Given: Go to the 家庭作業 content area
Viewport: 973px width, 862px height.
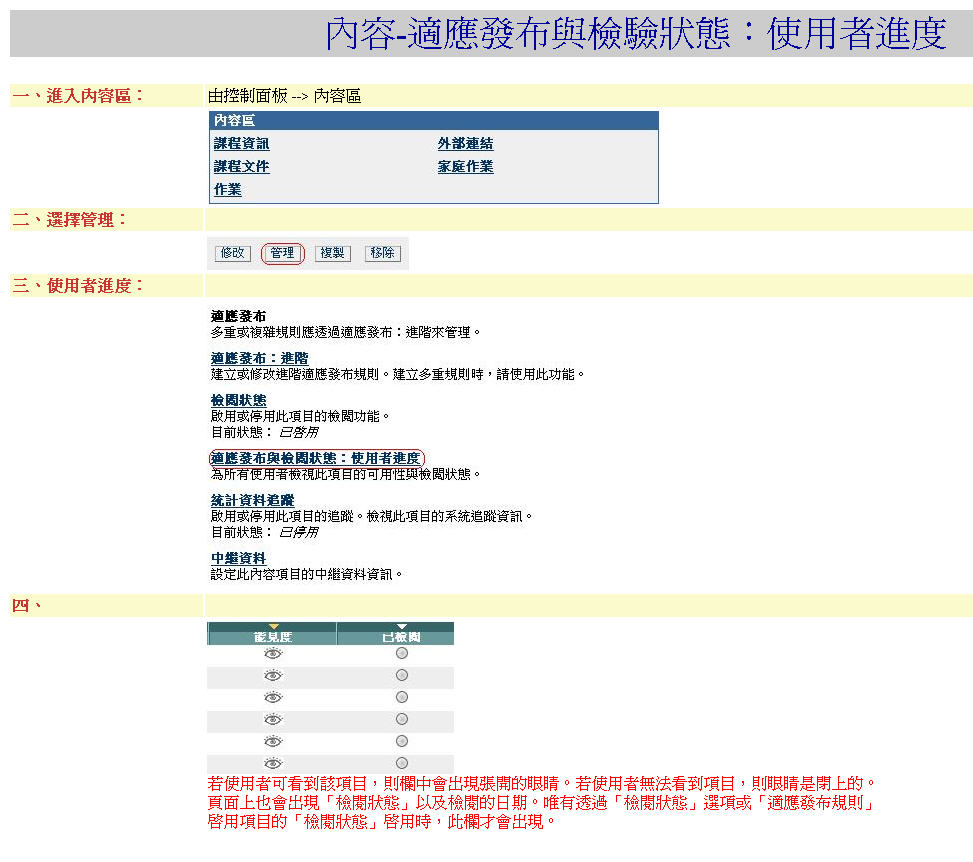Looking at the screenshot, I should click(x=465, y=167).
